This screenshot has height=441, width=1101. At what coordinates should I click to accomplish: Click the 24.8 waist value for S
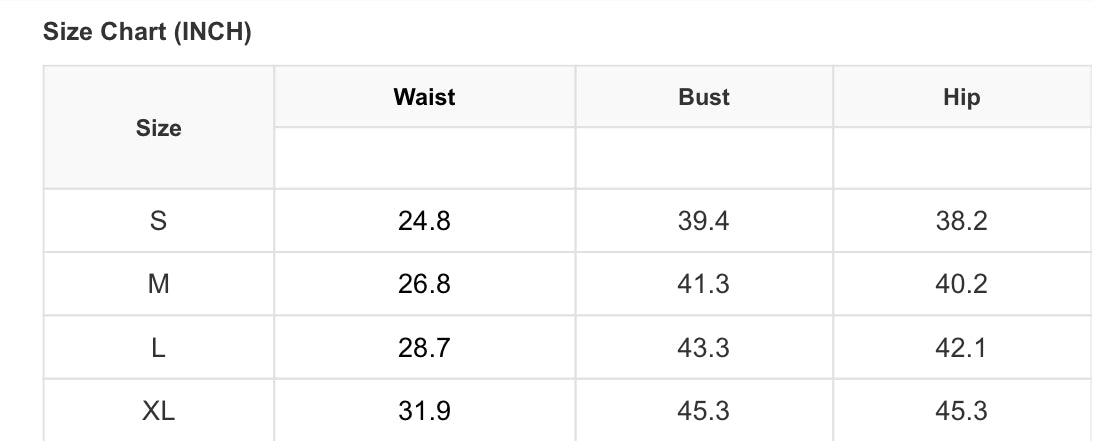[424, 220]
